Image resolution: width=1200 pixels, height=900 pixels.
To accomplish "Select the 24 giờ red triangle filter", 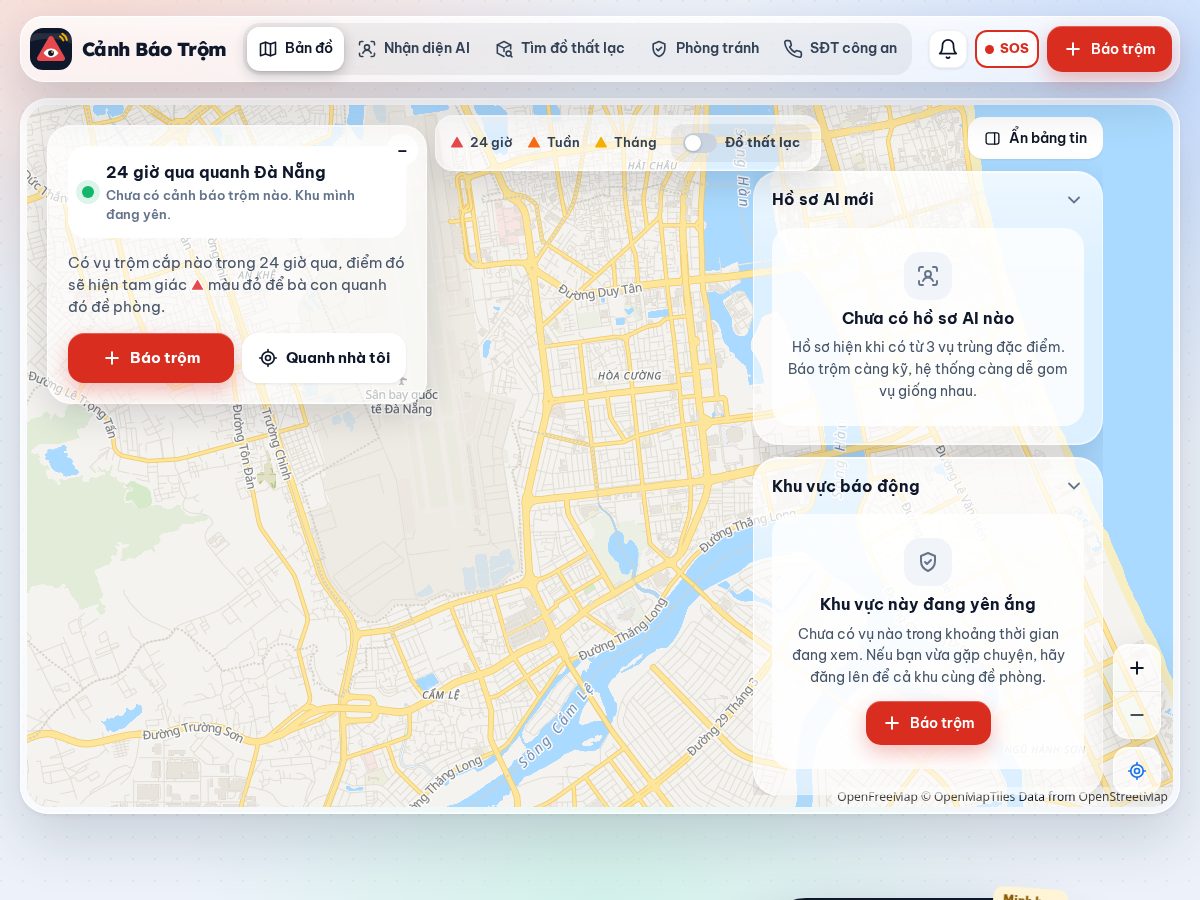I will (481, 142).
